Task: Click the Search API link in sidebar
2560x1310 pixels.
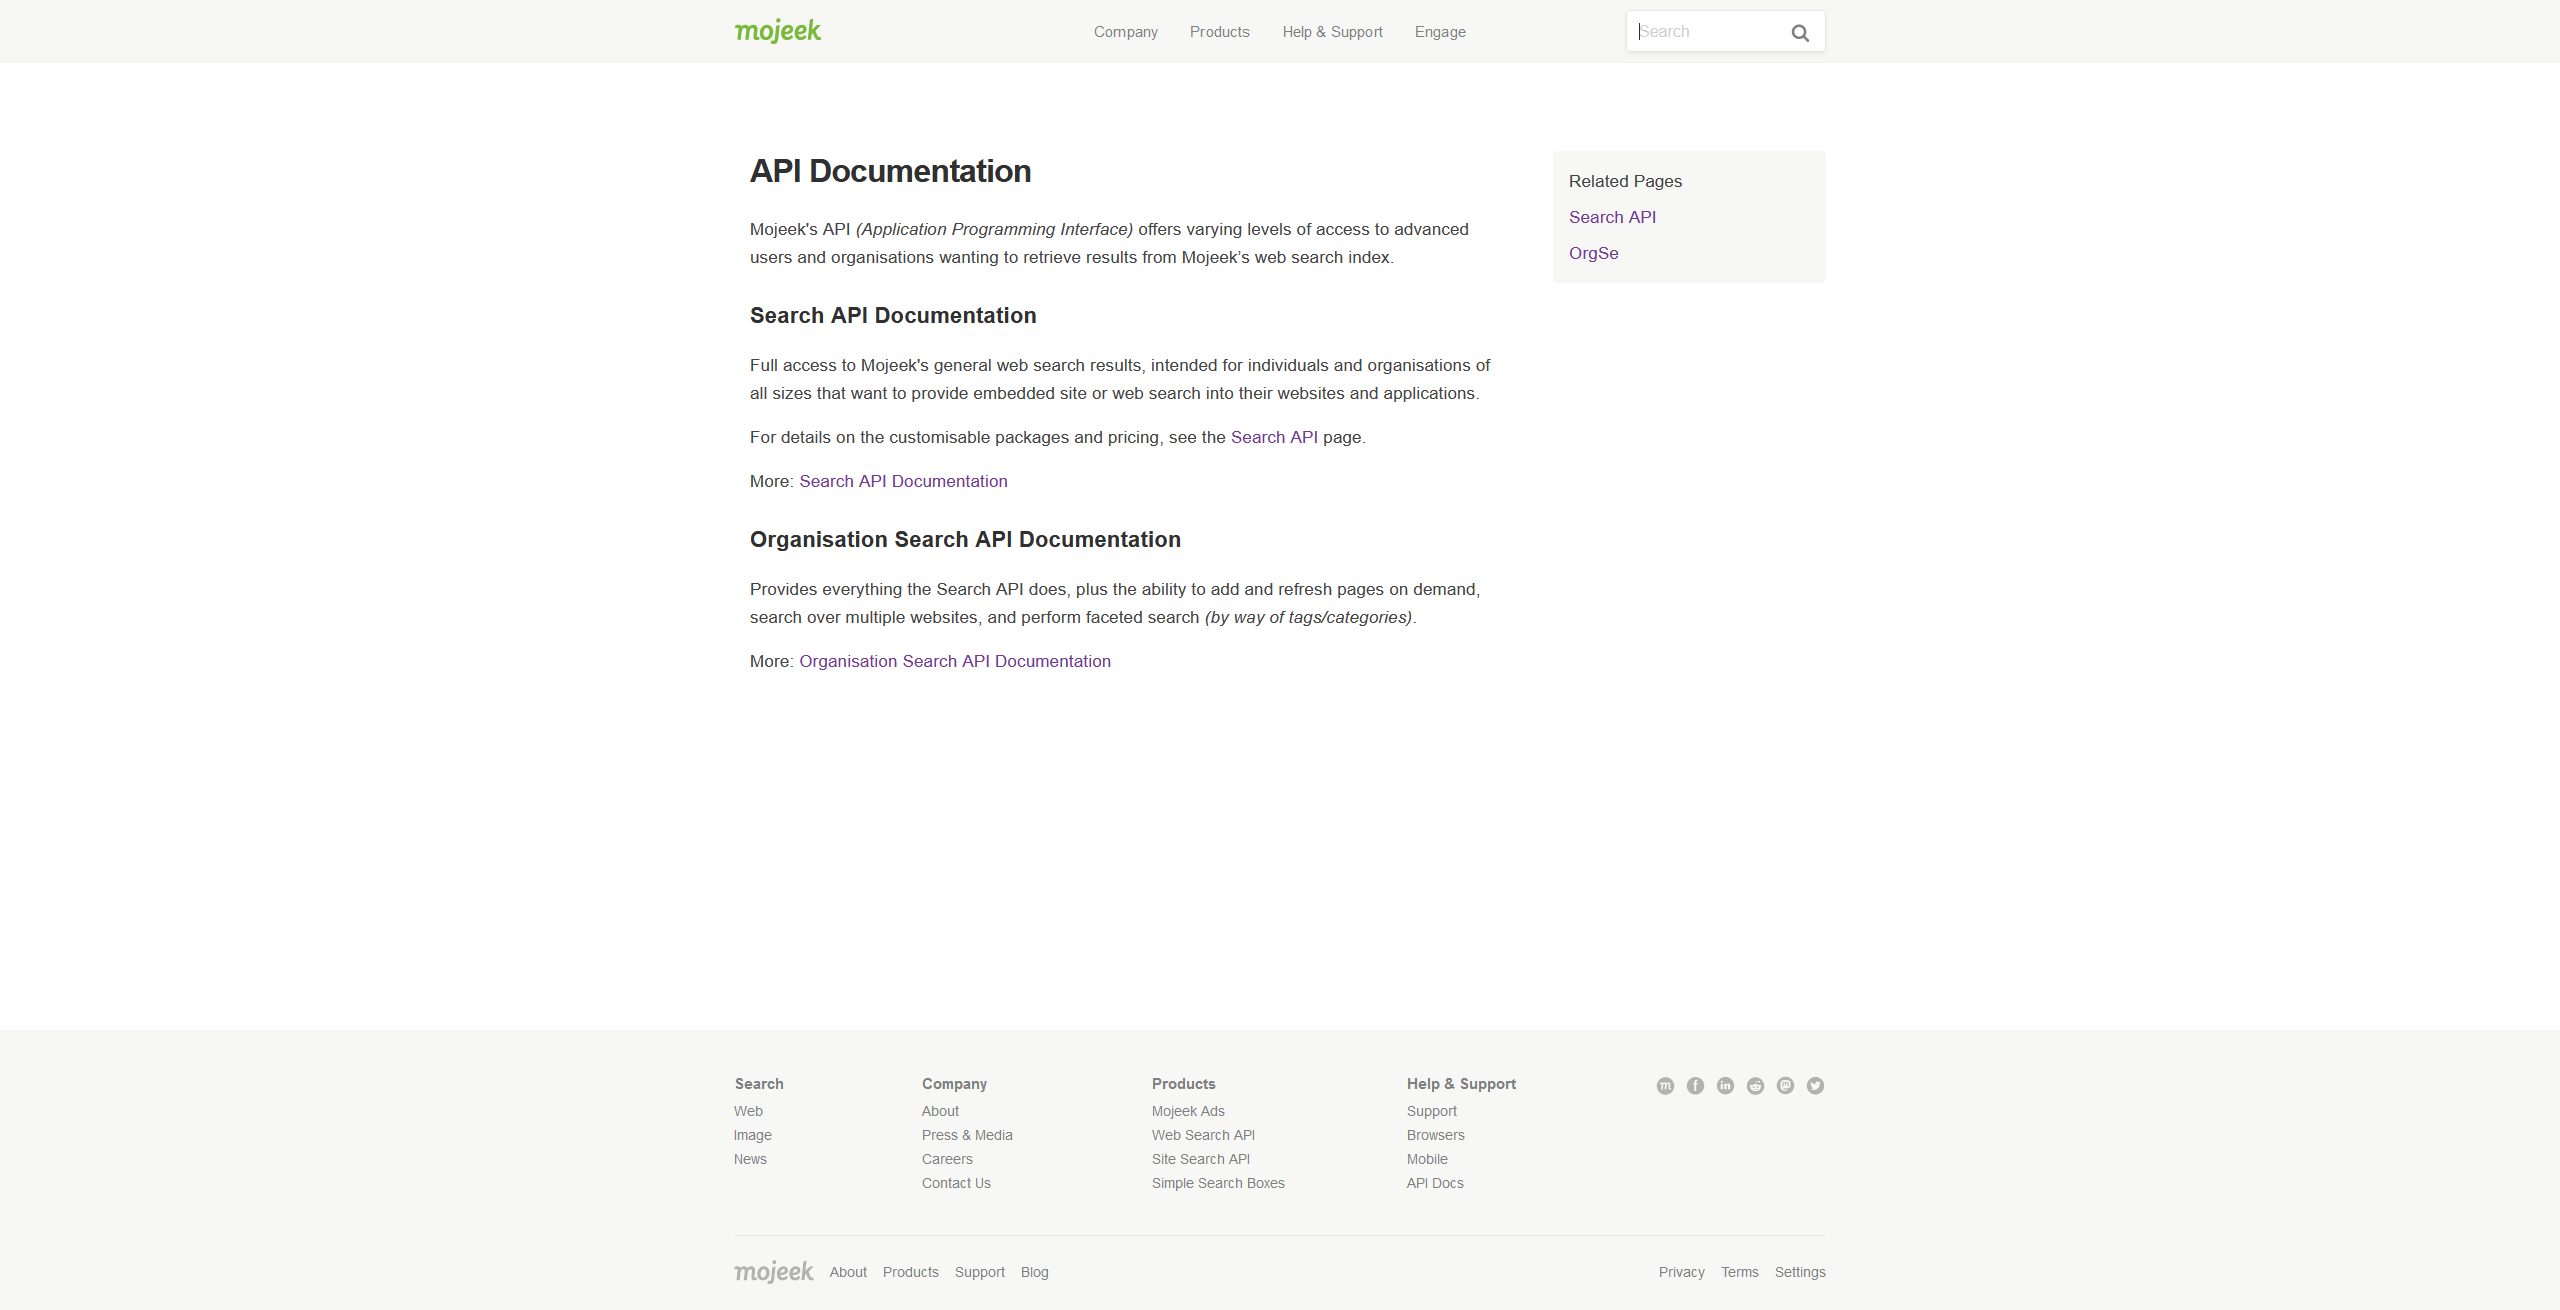Action: pyautogui.click(x=1611, y=216)
